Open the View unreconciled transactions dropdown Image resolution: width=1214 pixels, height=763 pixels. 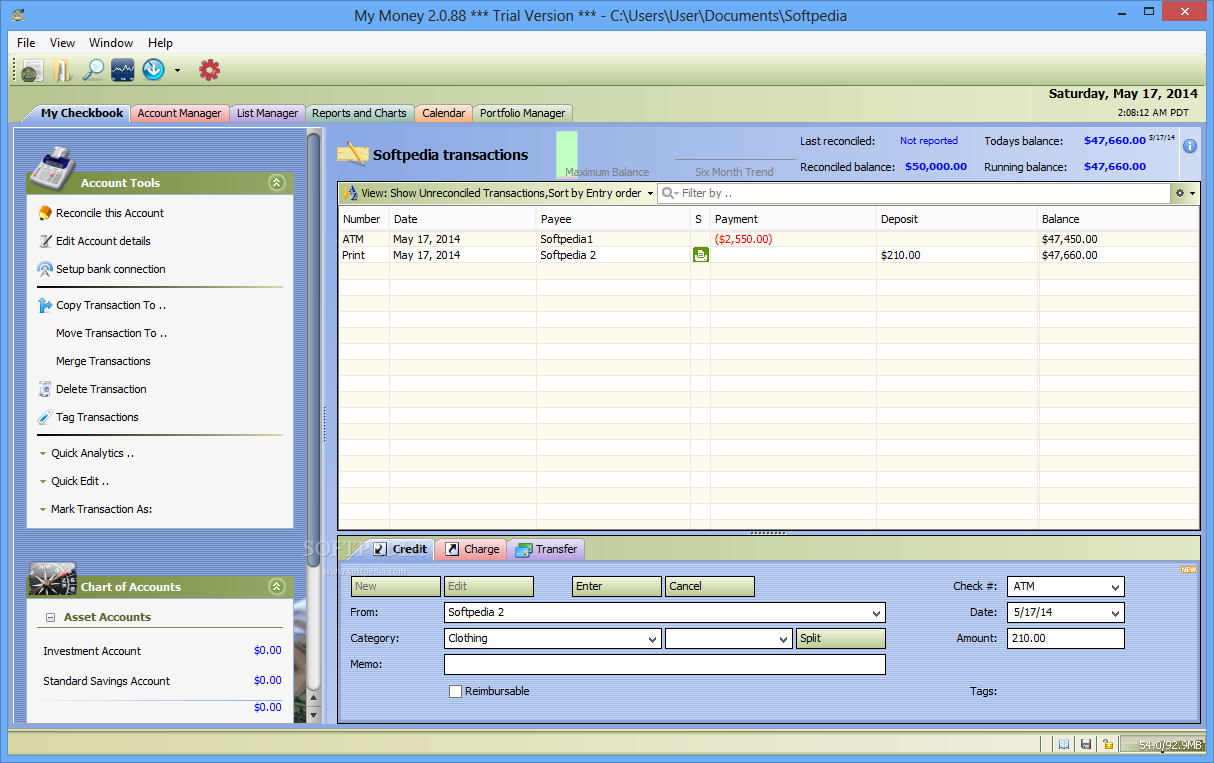coord(650,193)
